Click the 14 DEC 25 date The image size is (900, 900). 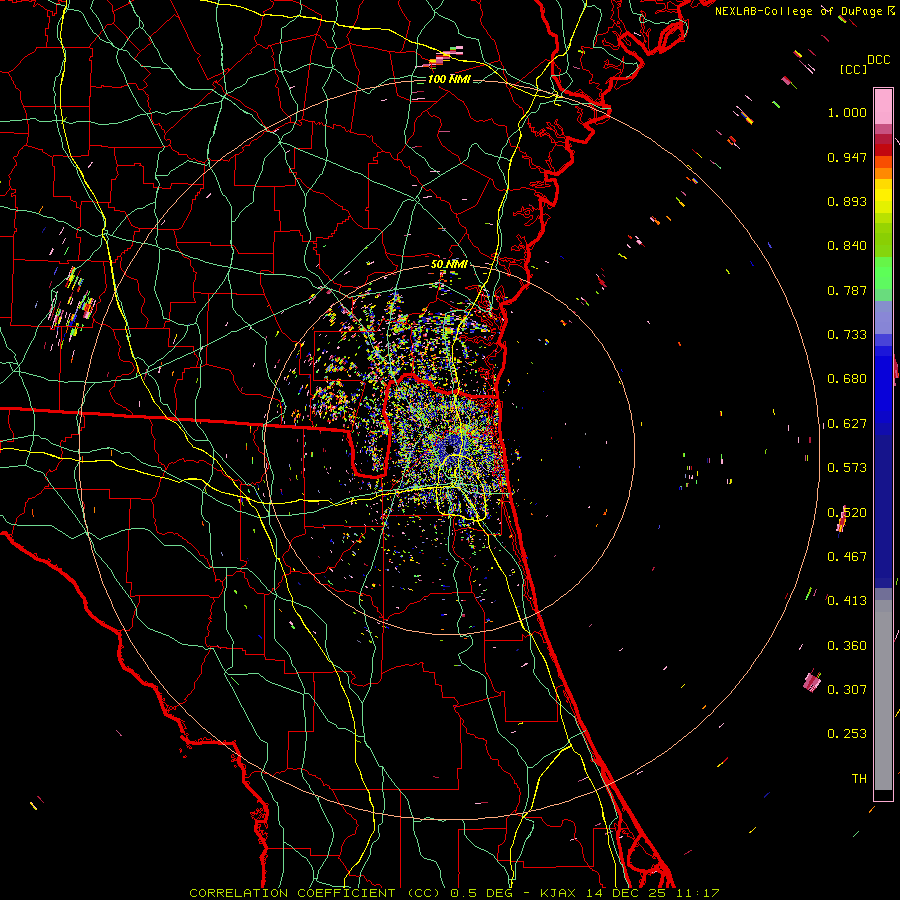pos(626,893)
